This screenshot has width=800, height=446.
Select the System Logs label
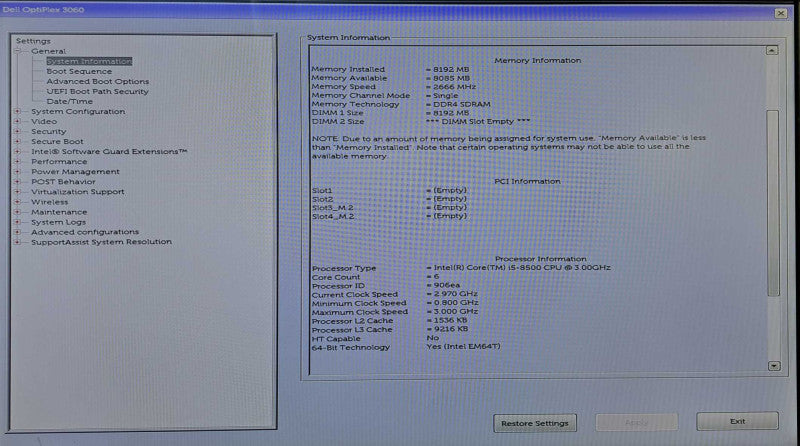(59, 222)
